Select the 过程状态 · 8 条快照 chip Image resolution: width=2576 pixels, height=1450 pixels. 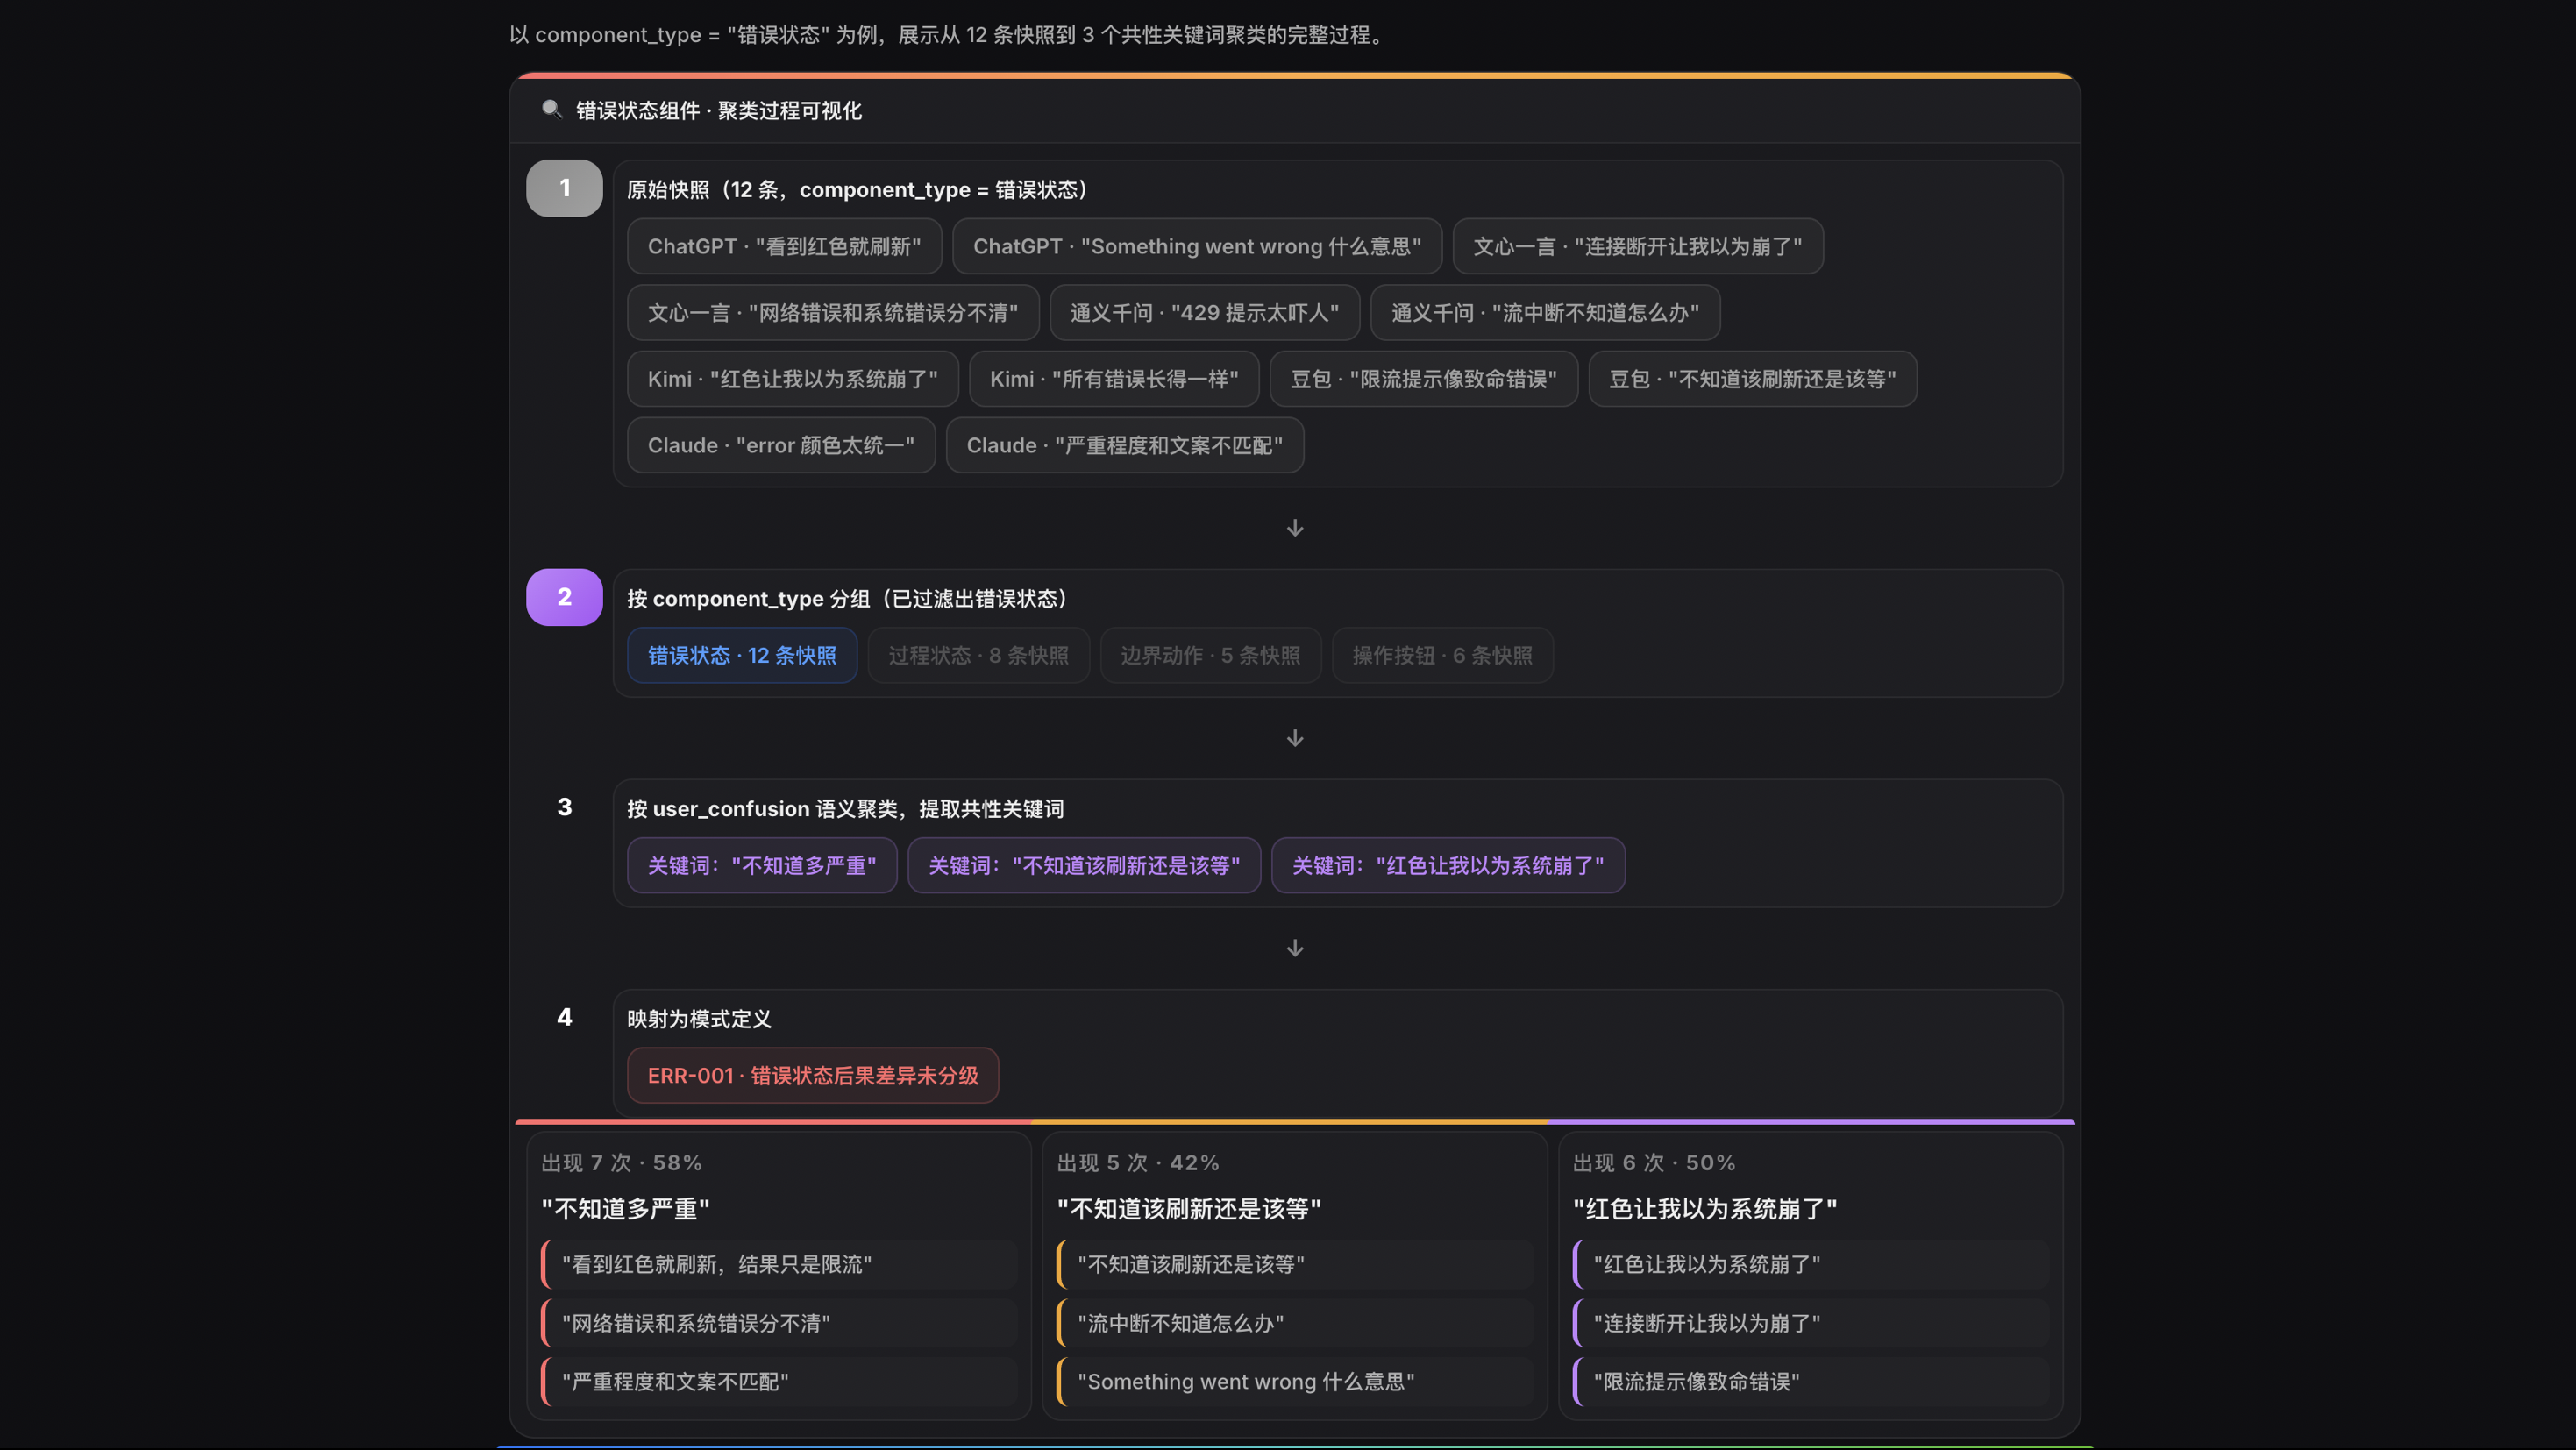[x=978, y=655]
